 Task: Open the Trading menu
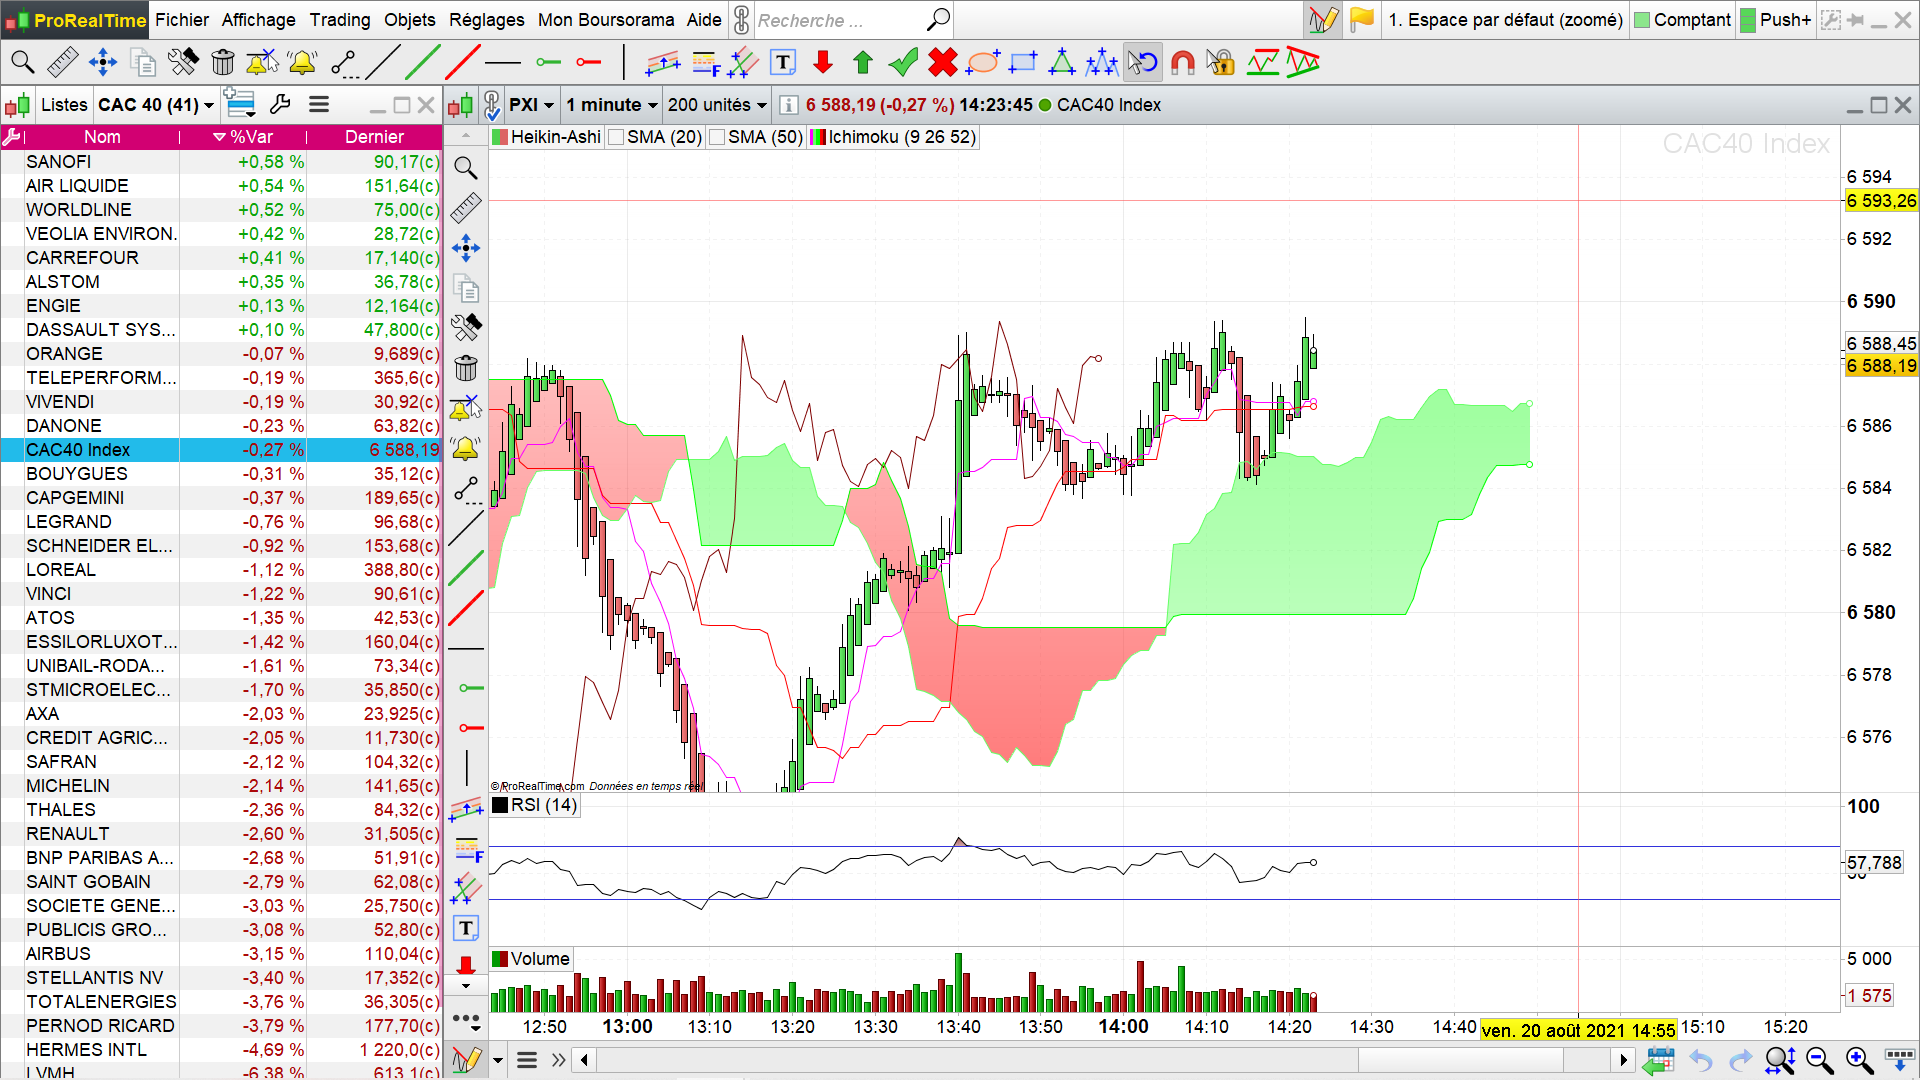339,20
